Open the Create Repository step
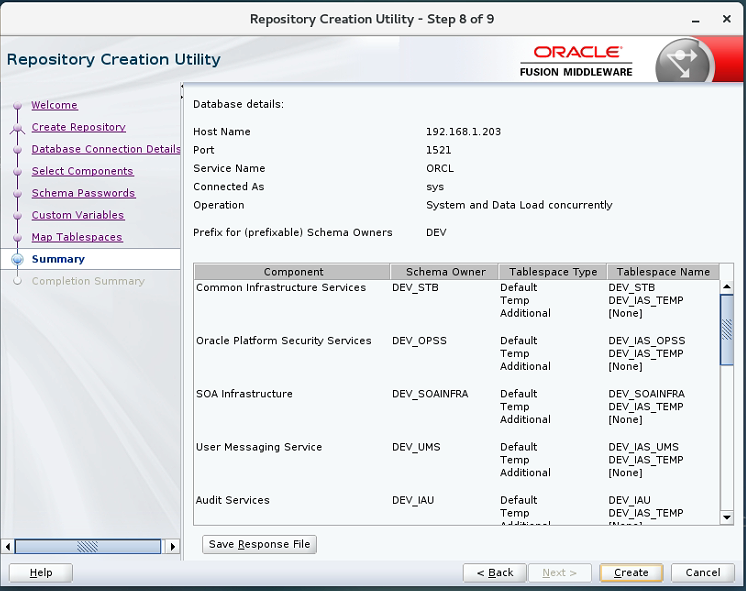This screenshot has height=591, width=746. (x=79, y=127)
